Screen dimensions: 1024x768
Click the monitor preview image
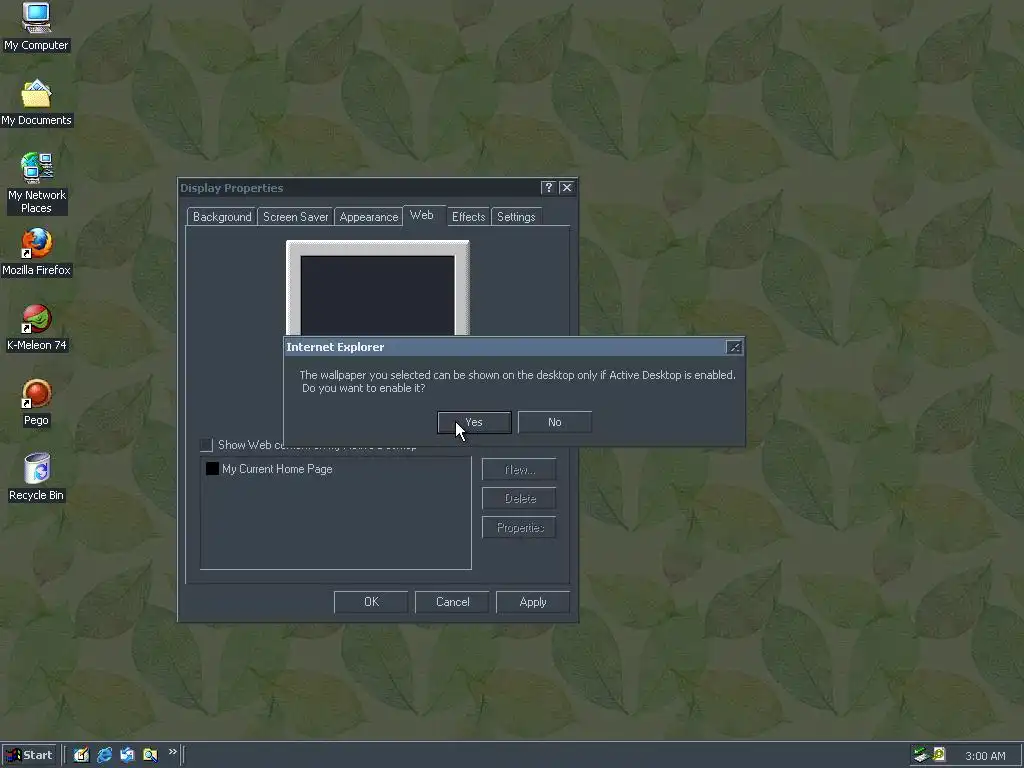tap(377, 288)
